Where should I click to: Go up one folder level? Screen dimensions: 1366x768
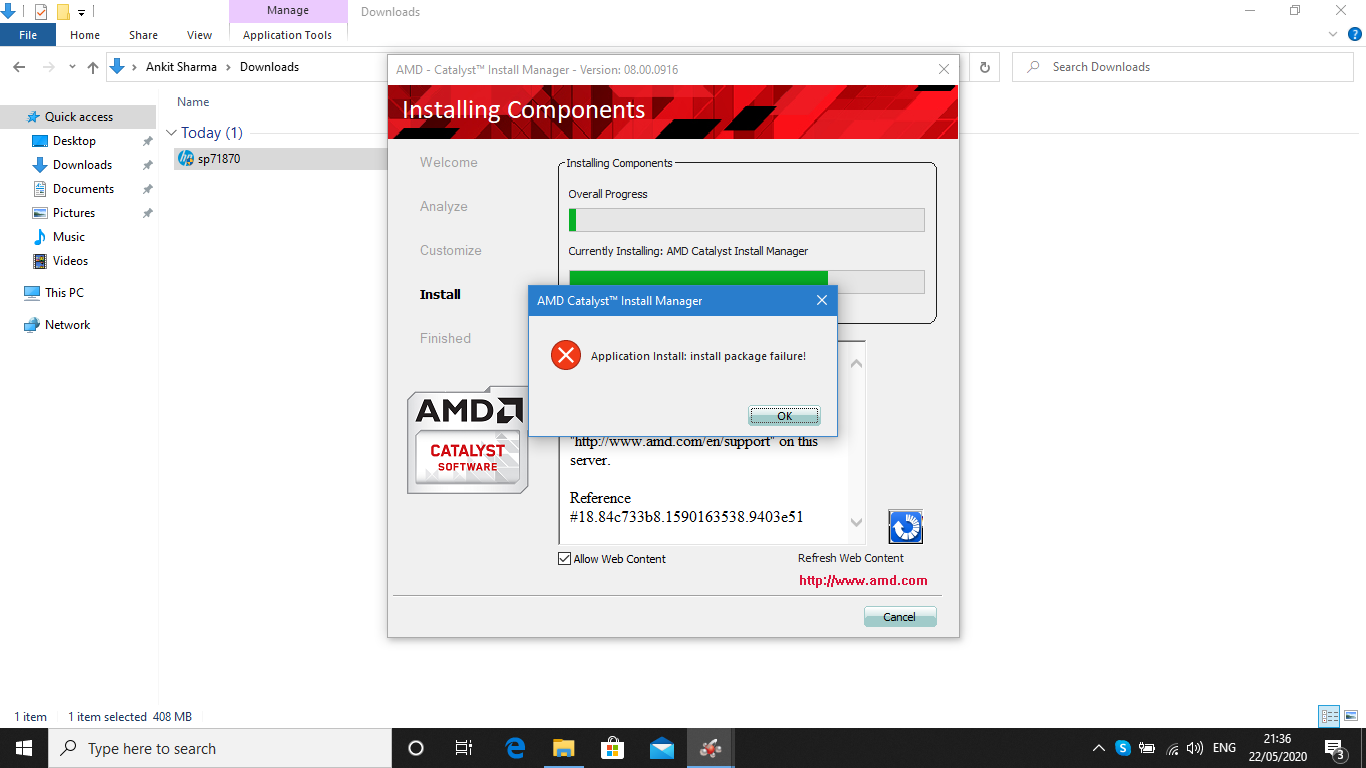pos(93,67)
